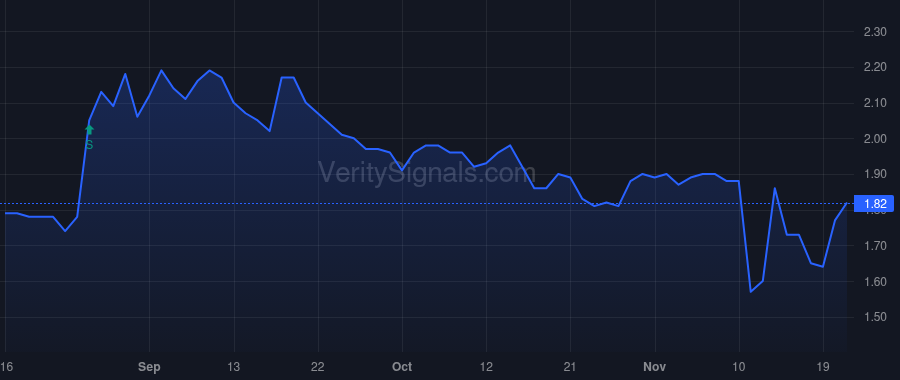
Task: Click the Oct label on time axis
Action: (x=402, y=367)
